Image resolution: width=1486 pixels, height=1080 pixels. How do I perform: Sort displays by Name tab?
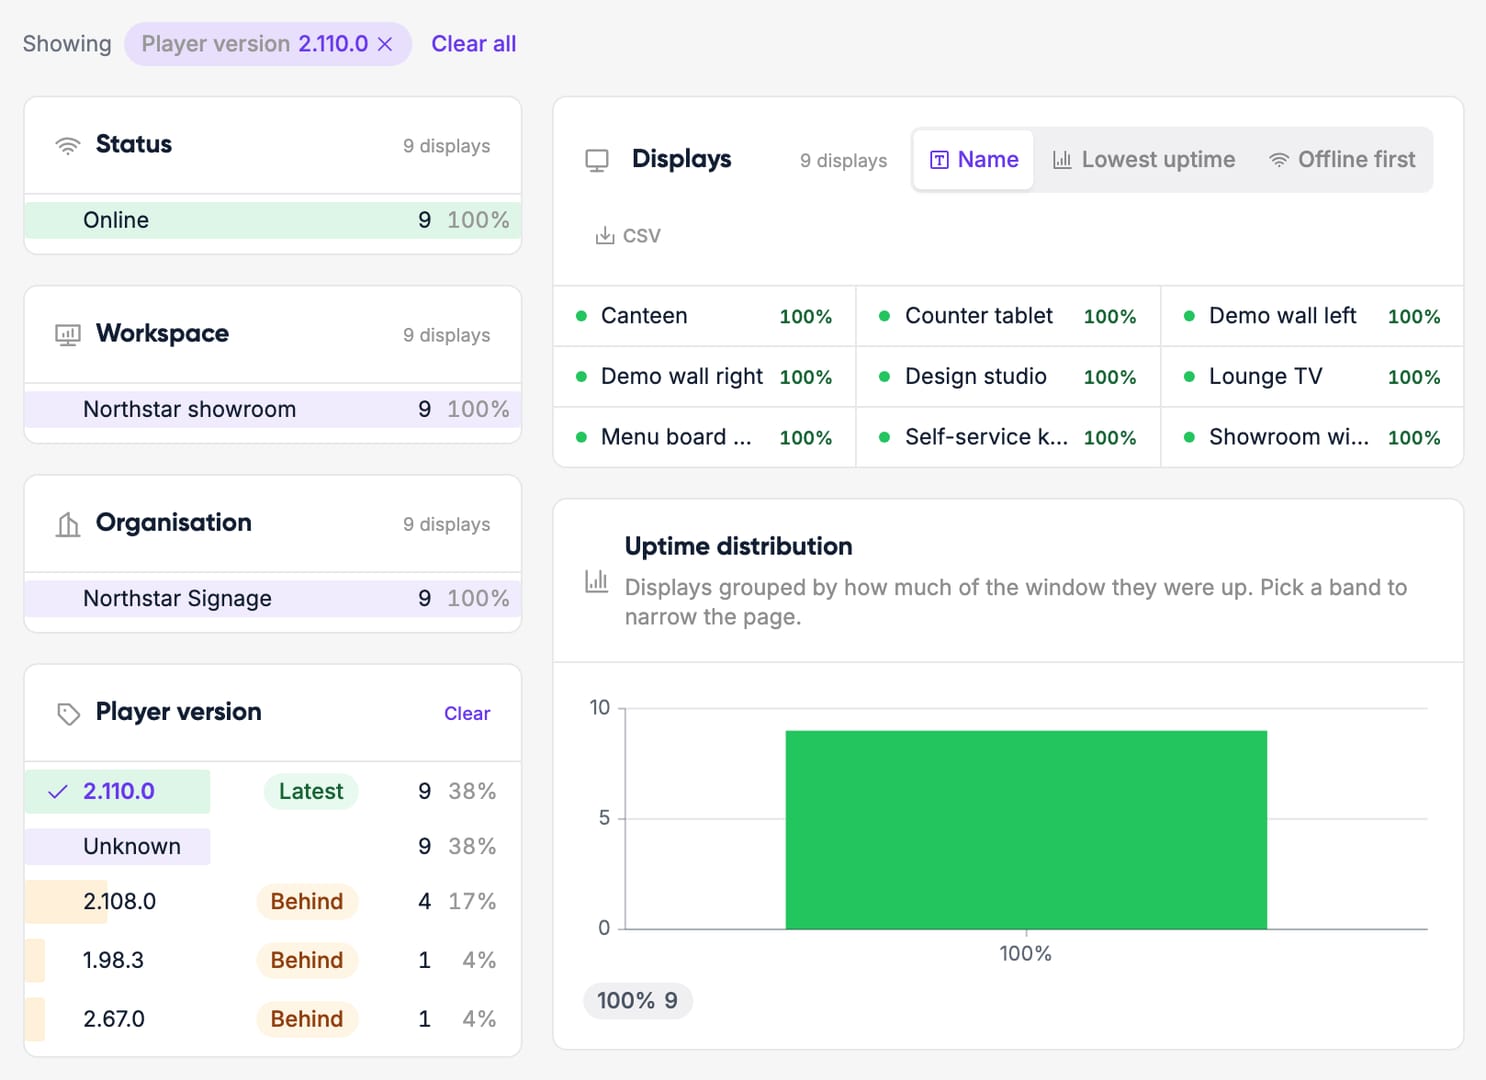[974, 160]
